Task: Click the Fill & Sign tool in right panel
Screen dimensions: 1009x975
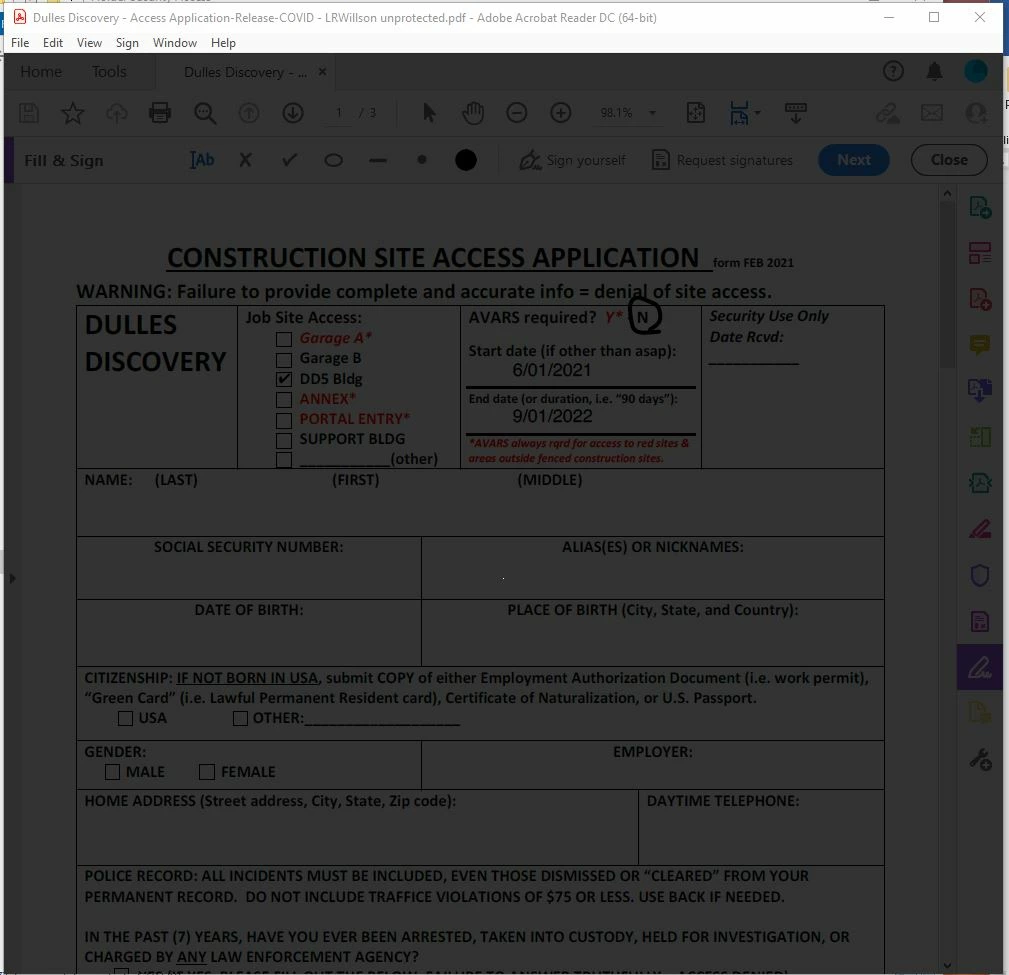Action: pyautogui.click(x=979, y=667)
